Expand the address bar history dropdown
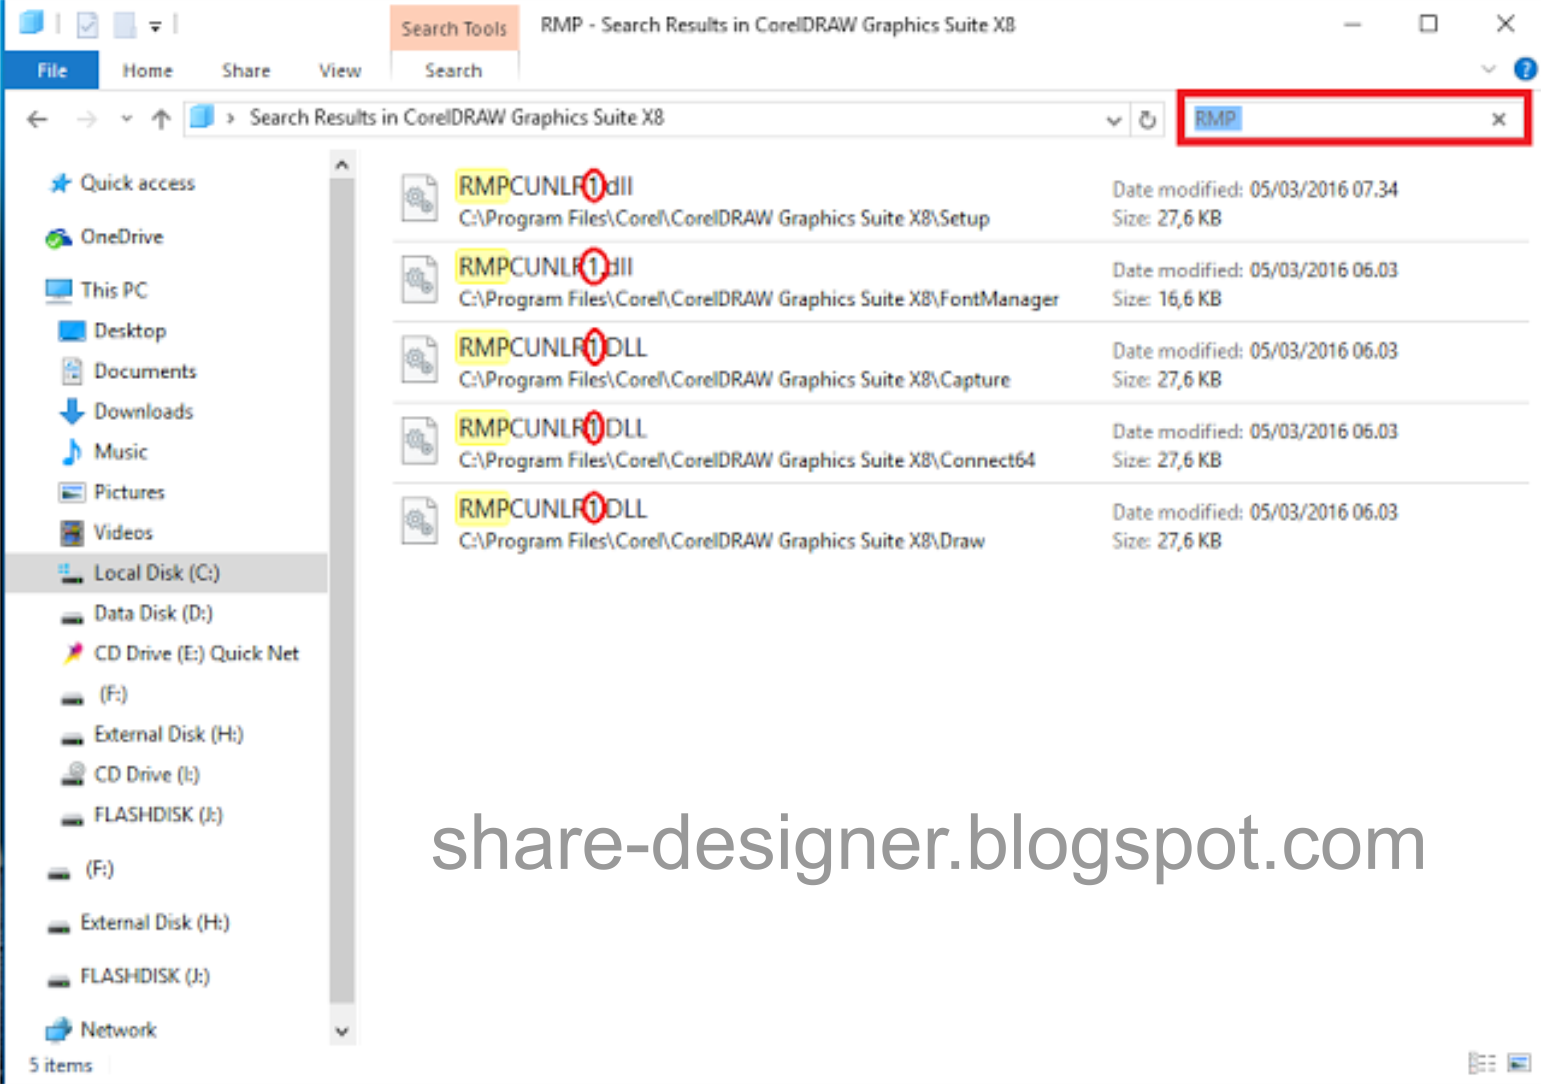1542x1084 pixels. 1113,120
